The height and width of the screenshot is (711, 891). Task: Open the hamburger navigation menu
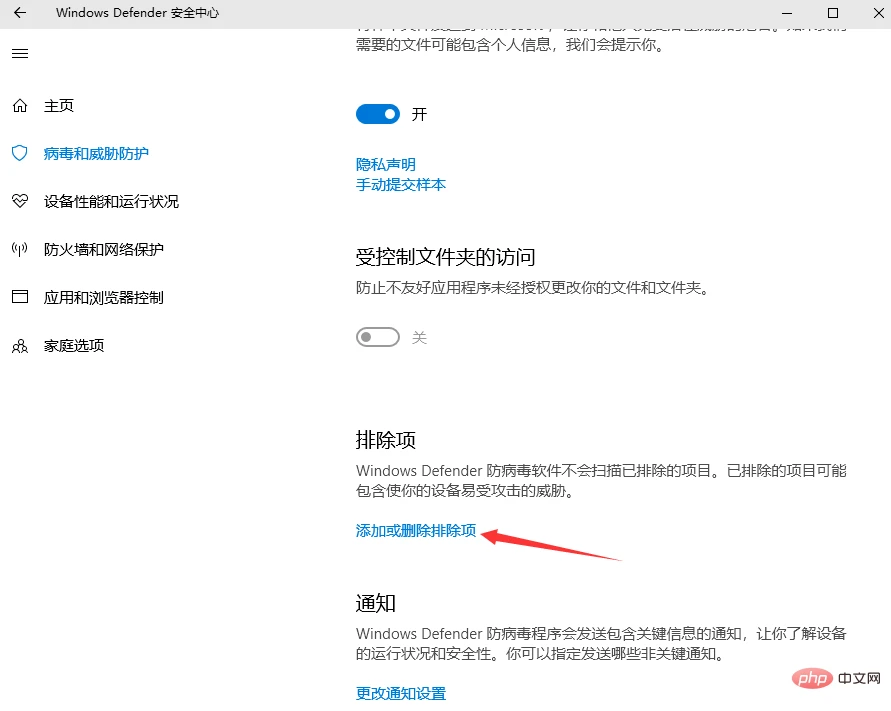coord(20,53)
